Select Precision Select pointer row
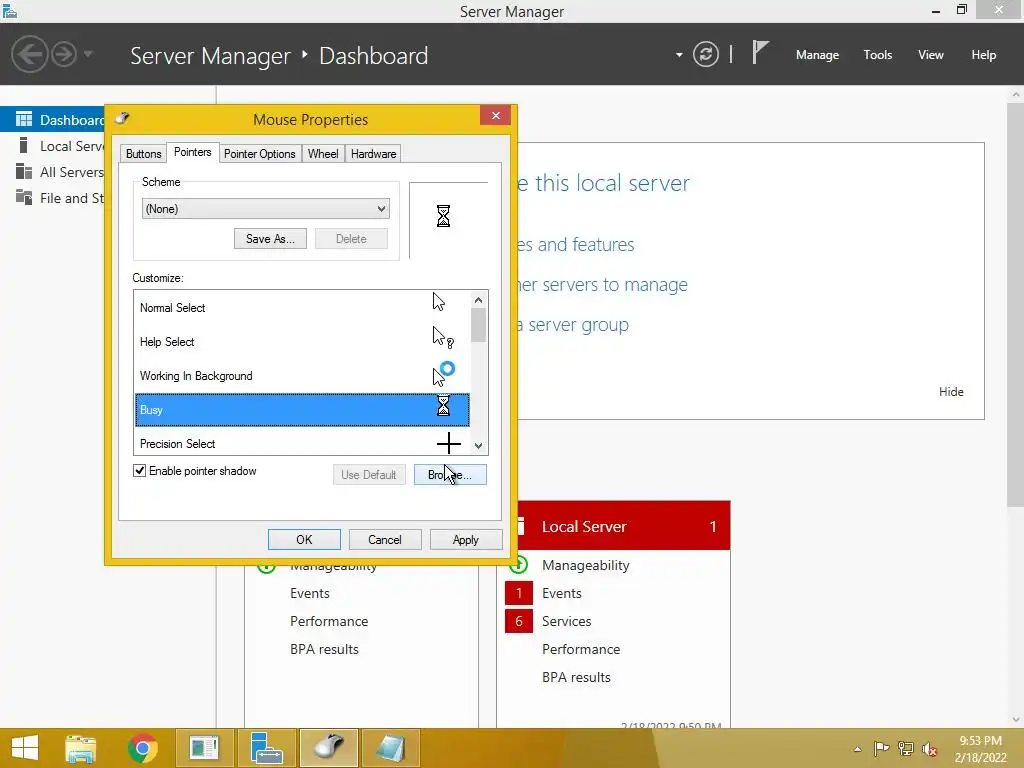The height and width of the screenshot is (768, 1024). tap(302, 443)
